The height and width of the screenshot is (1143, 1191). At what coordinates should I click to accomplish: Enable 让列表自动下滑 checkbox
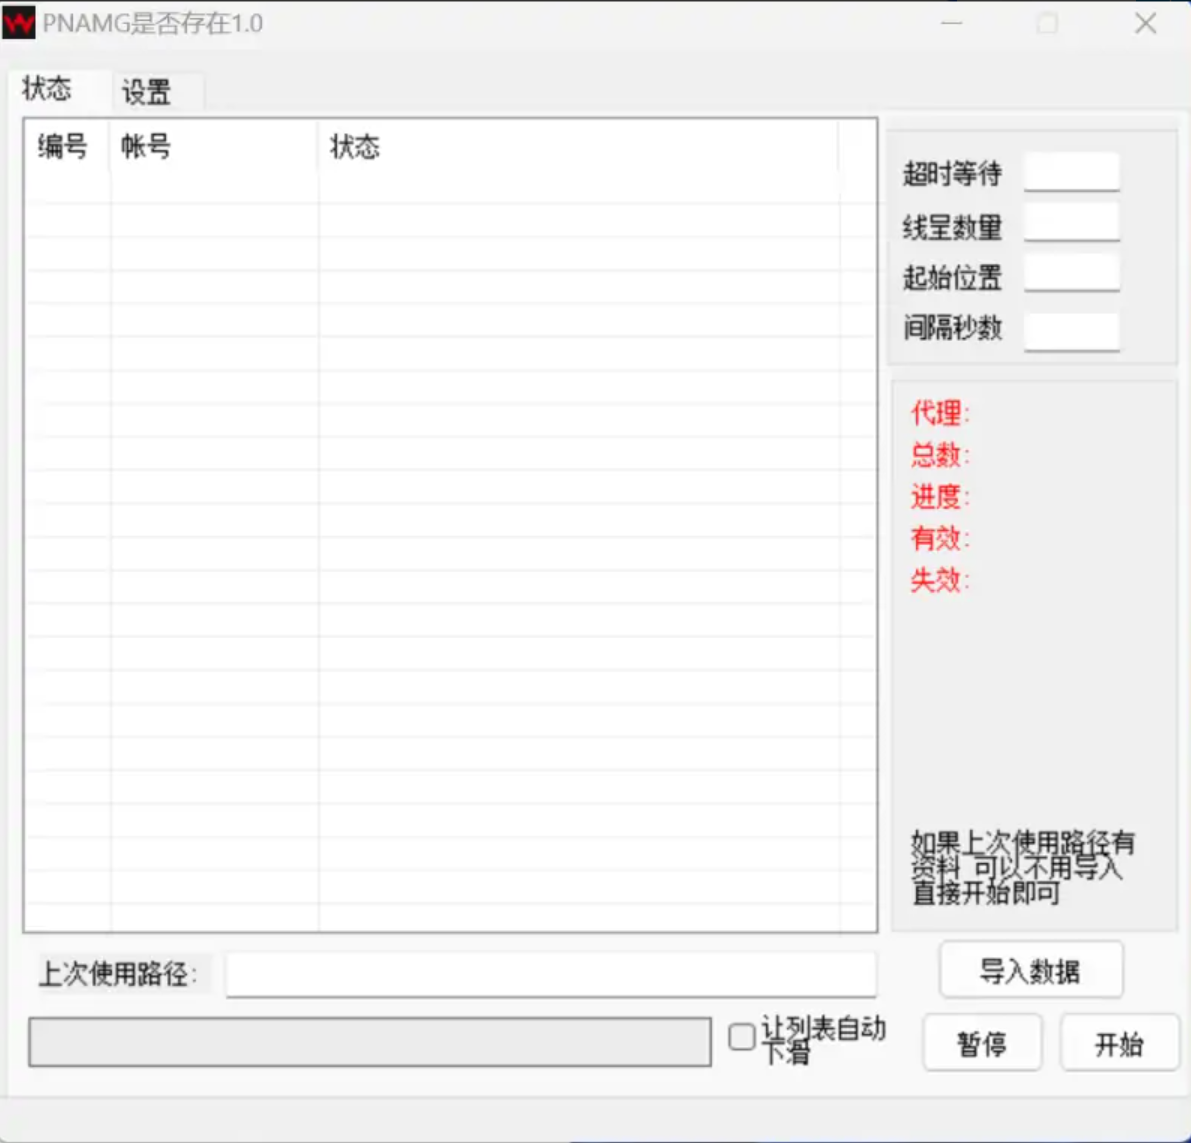point(741,1037)
